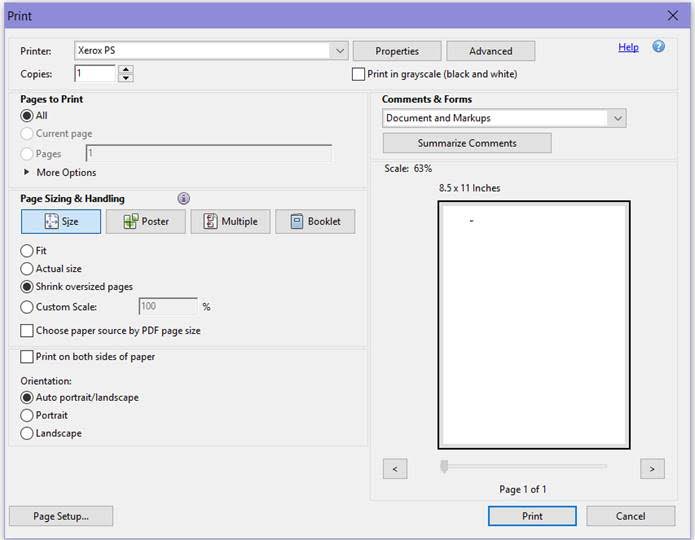Click the 'Page 1 of 1' text
This screenshot has width=695, height=540.
point(523,489)
